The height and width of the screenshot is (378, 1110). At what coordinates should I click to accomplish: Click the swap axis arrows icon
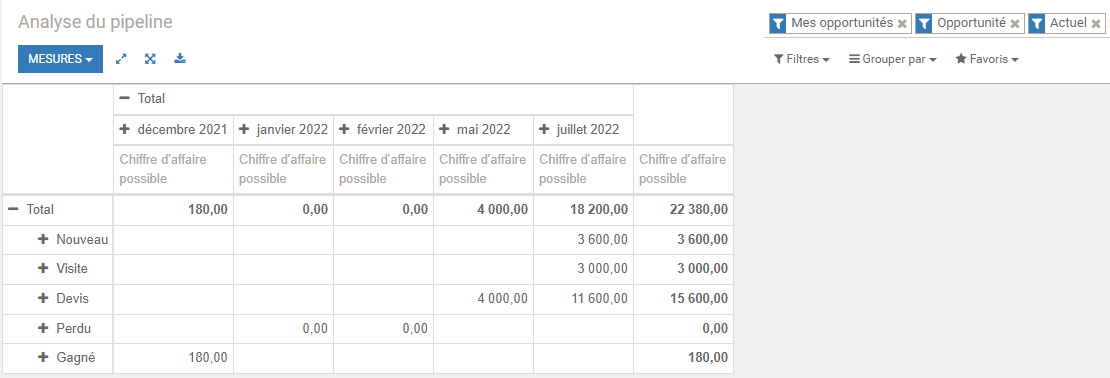pos(121,59)
